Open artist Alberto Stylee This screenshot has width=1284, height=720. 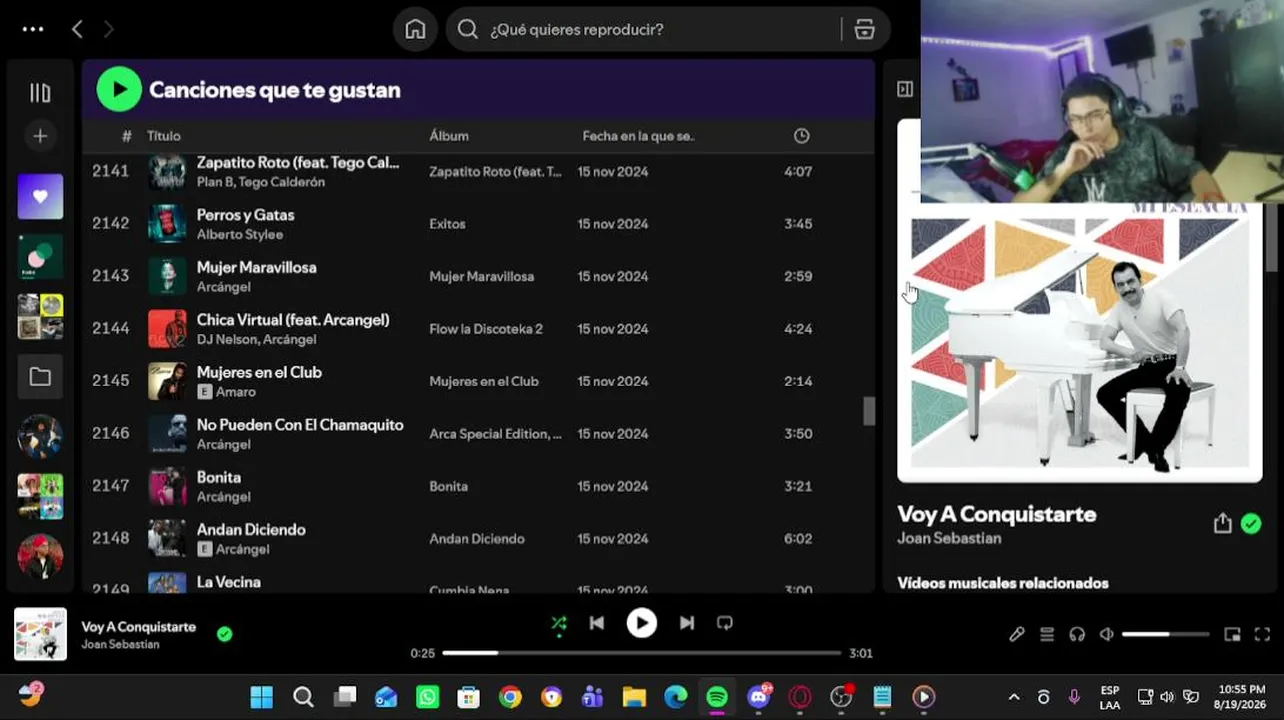tap(240, 234)
